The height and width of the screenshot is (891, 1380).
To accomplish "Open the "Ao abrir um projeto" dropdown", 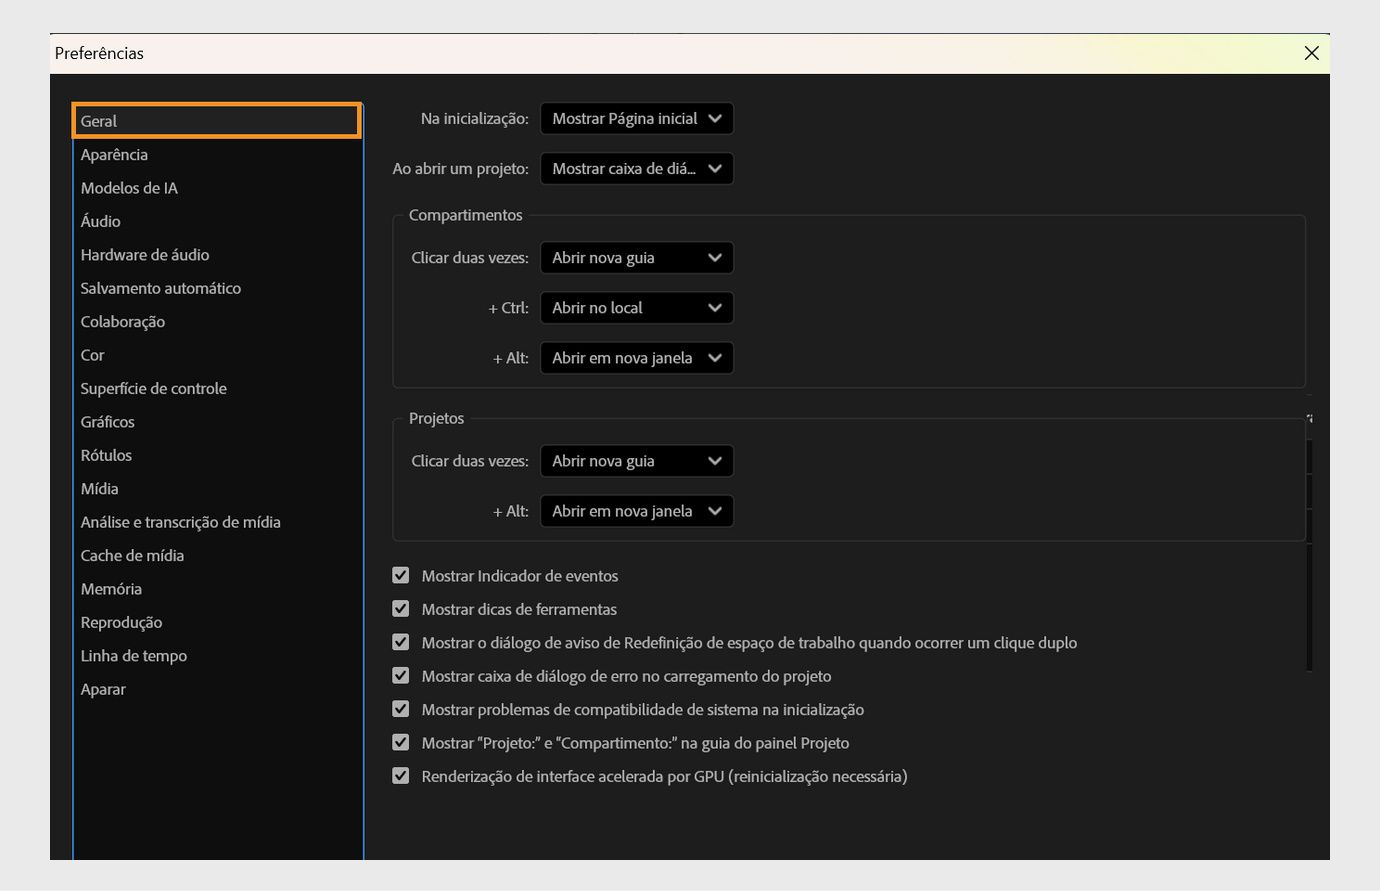I will tap(636, 168).
